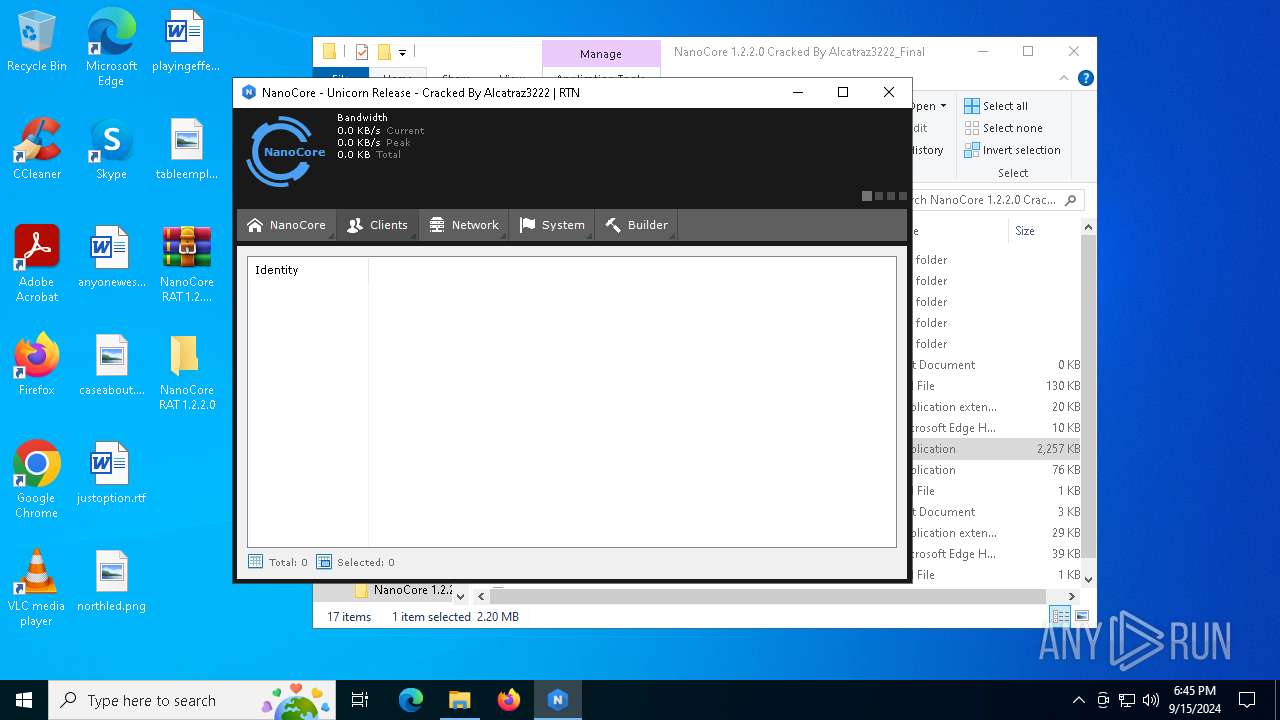1280x720 pixels.
Task: Click the Open dropdown arrow in ribbon
Action: click(x=943, y=106)
